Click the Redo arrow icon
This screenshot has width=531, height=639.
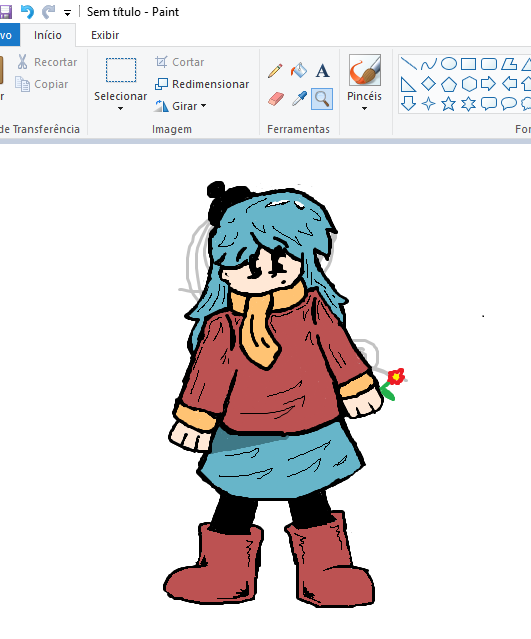tap(48, 12)
